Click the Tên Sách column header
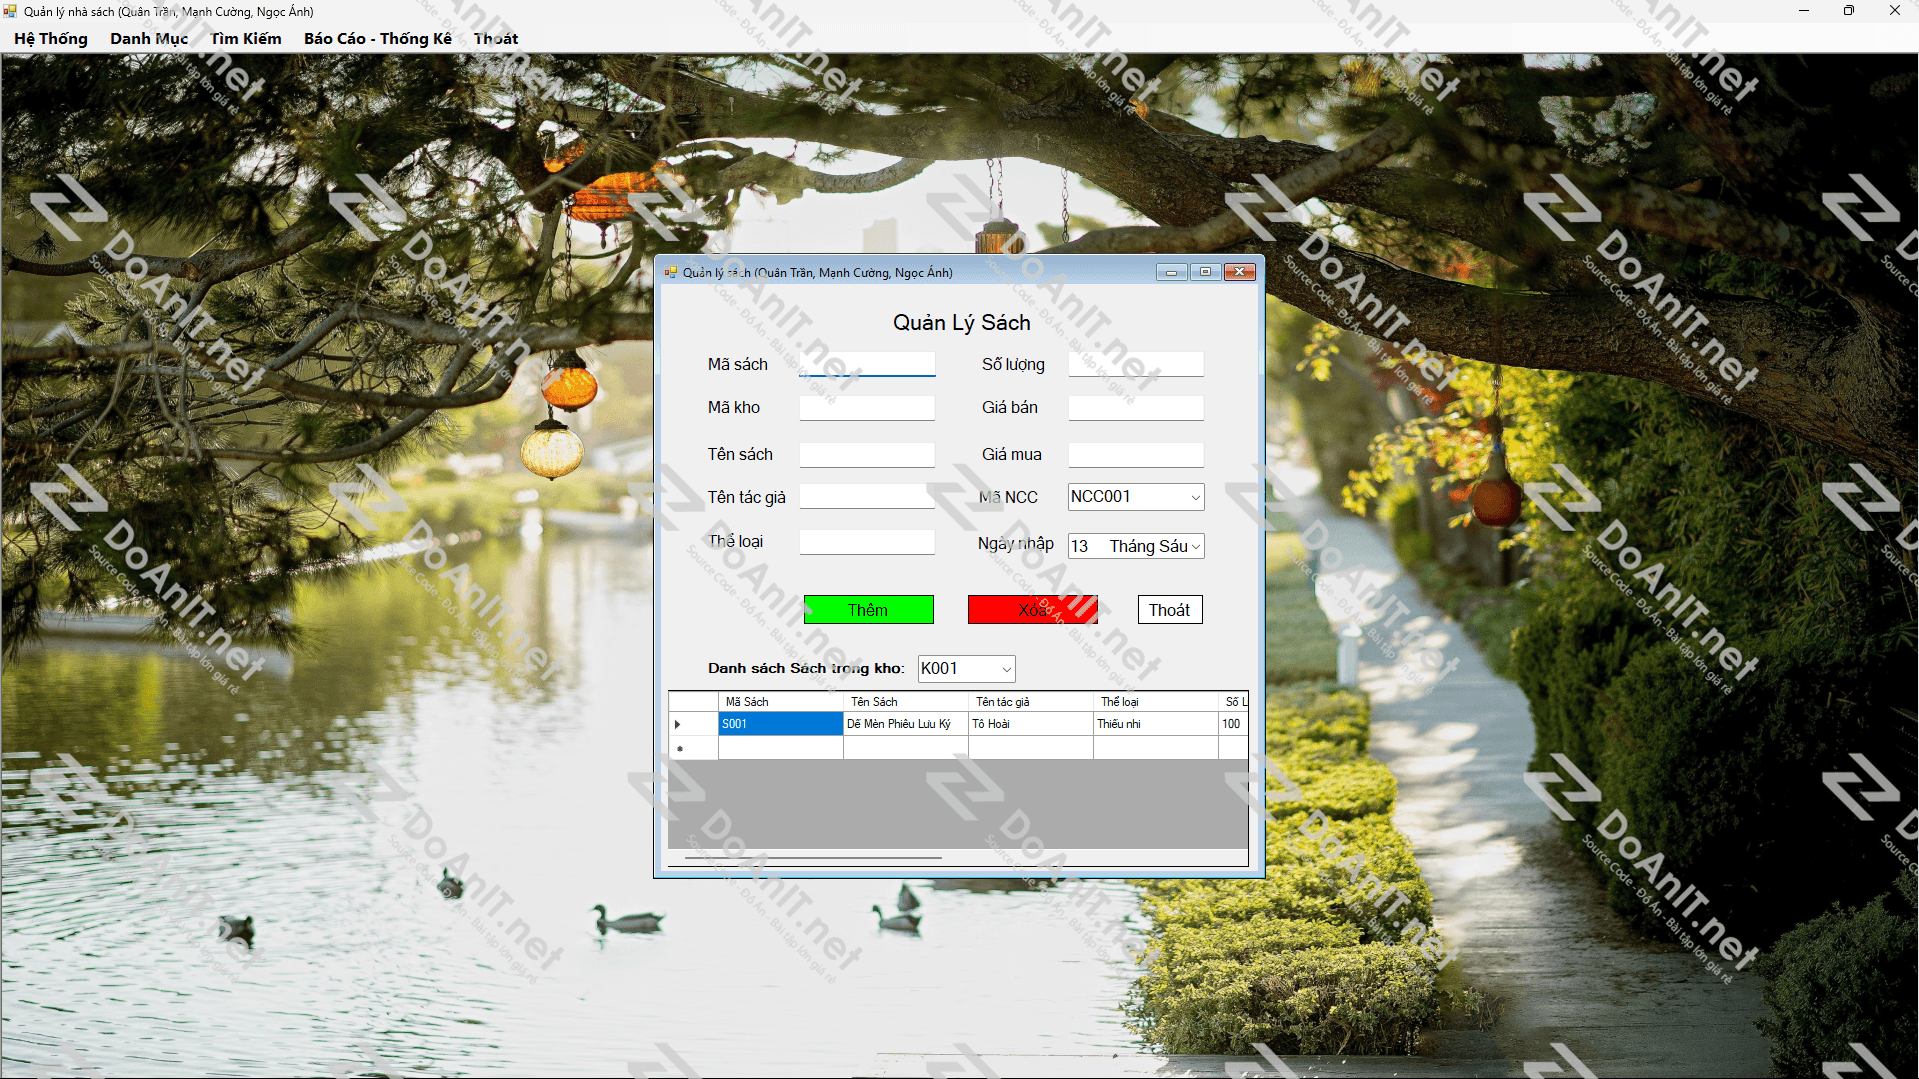1919x1079 pixels. (x=905, y=702)
